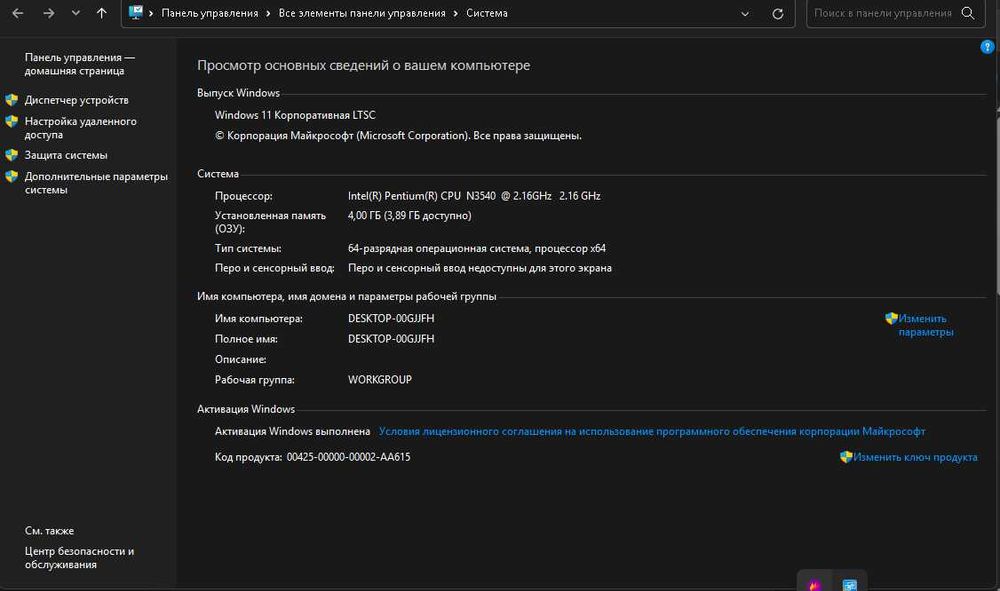The height and width of the screenshot is (591, 1000).
Task: Click 'WORKGROUP' workgroup value
Action: pyautogui.click(x=379, y=379)
